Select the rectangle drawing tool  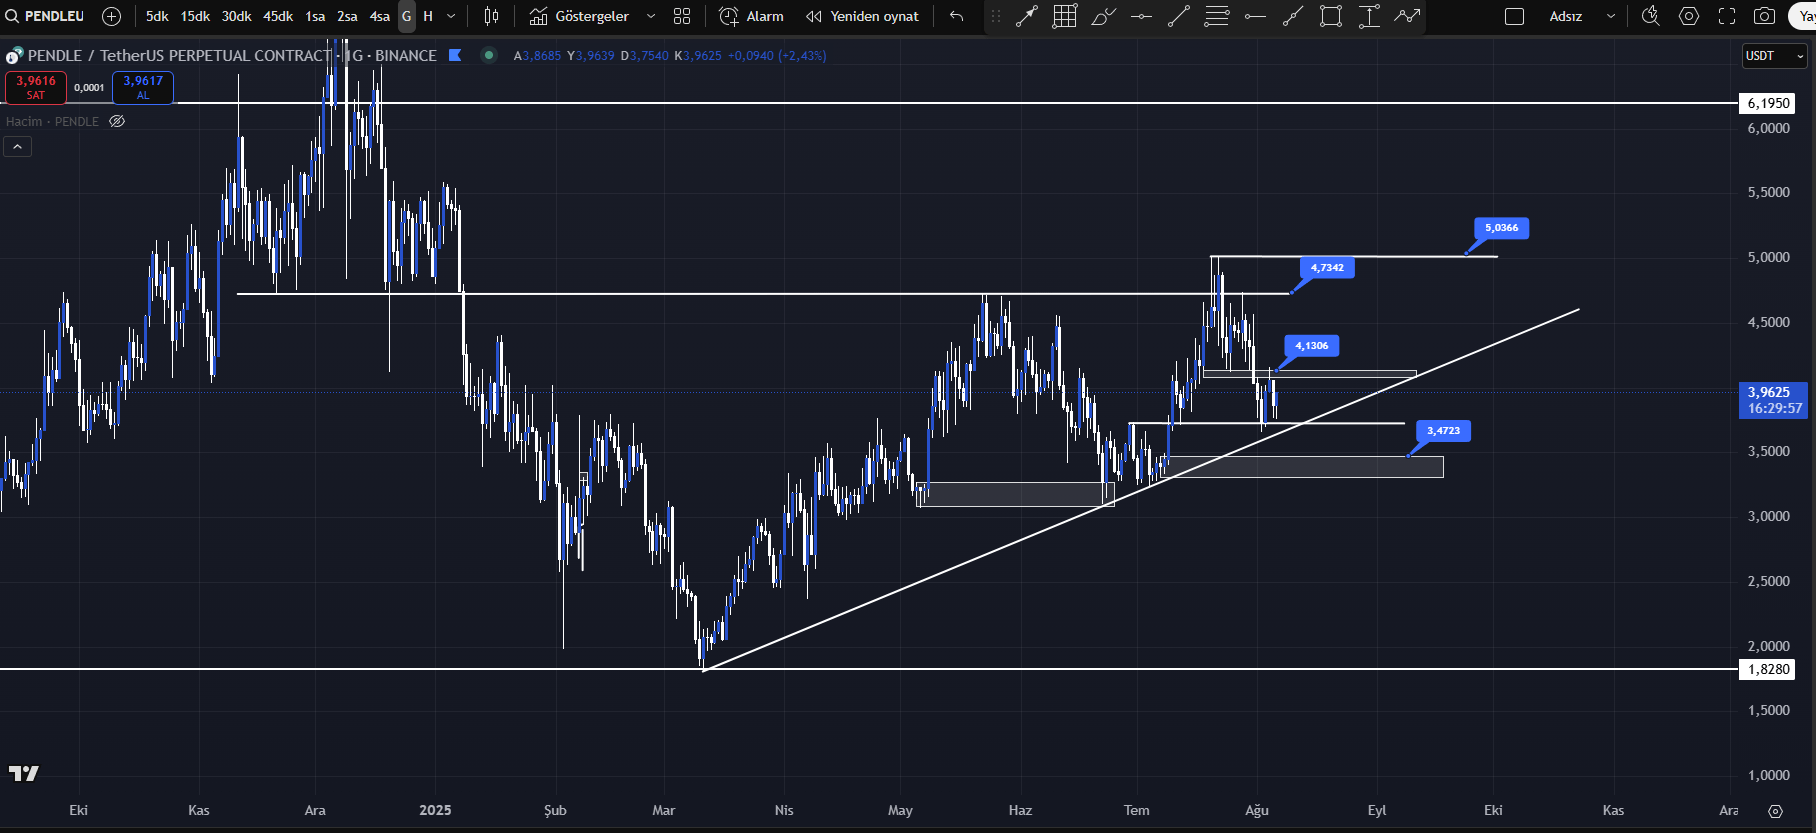(x=1330, y=16)
